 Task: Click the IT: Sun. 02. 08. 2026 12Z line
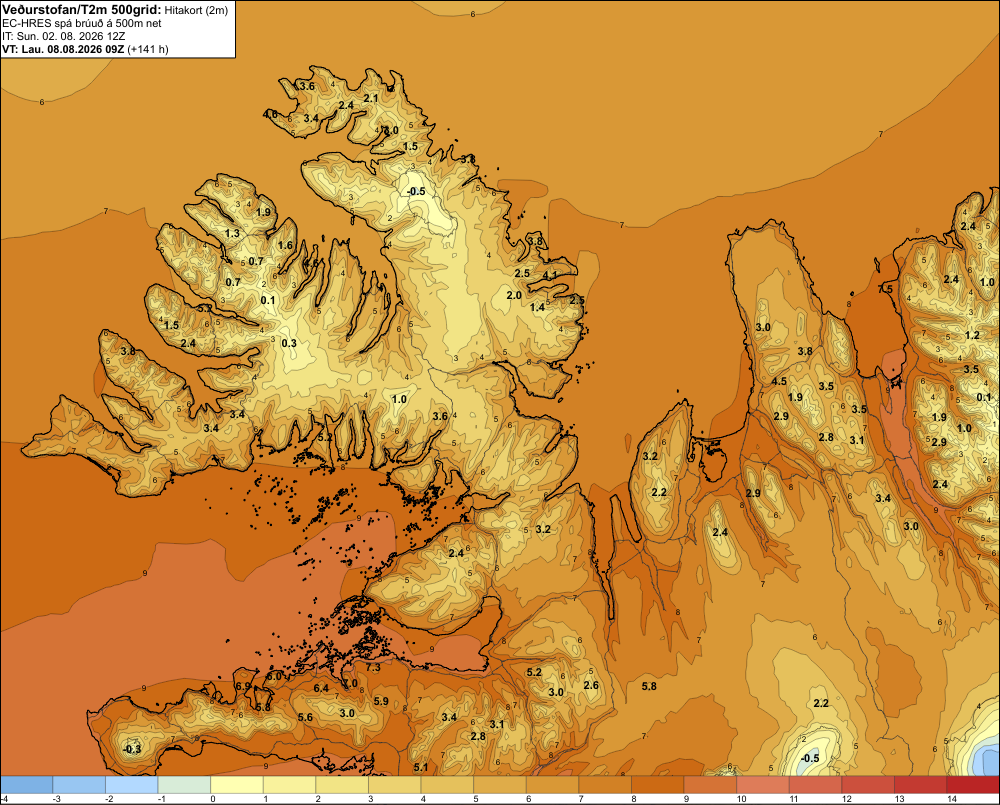pyautogui.click(x=63, y=36)
